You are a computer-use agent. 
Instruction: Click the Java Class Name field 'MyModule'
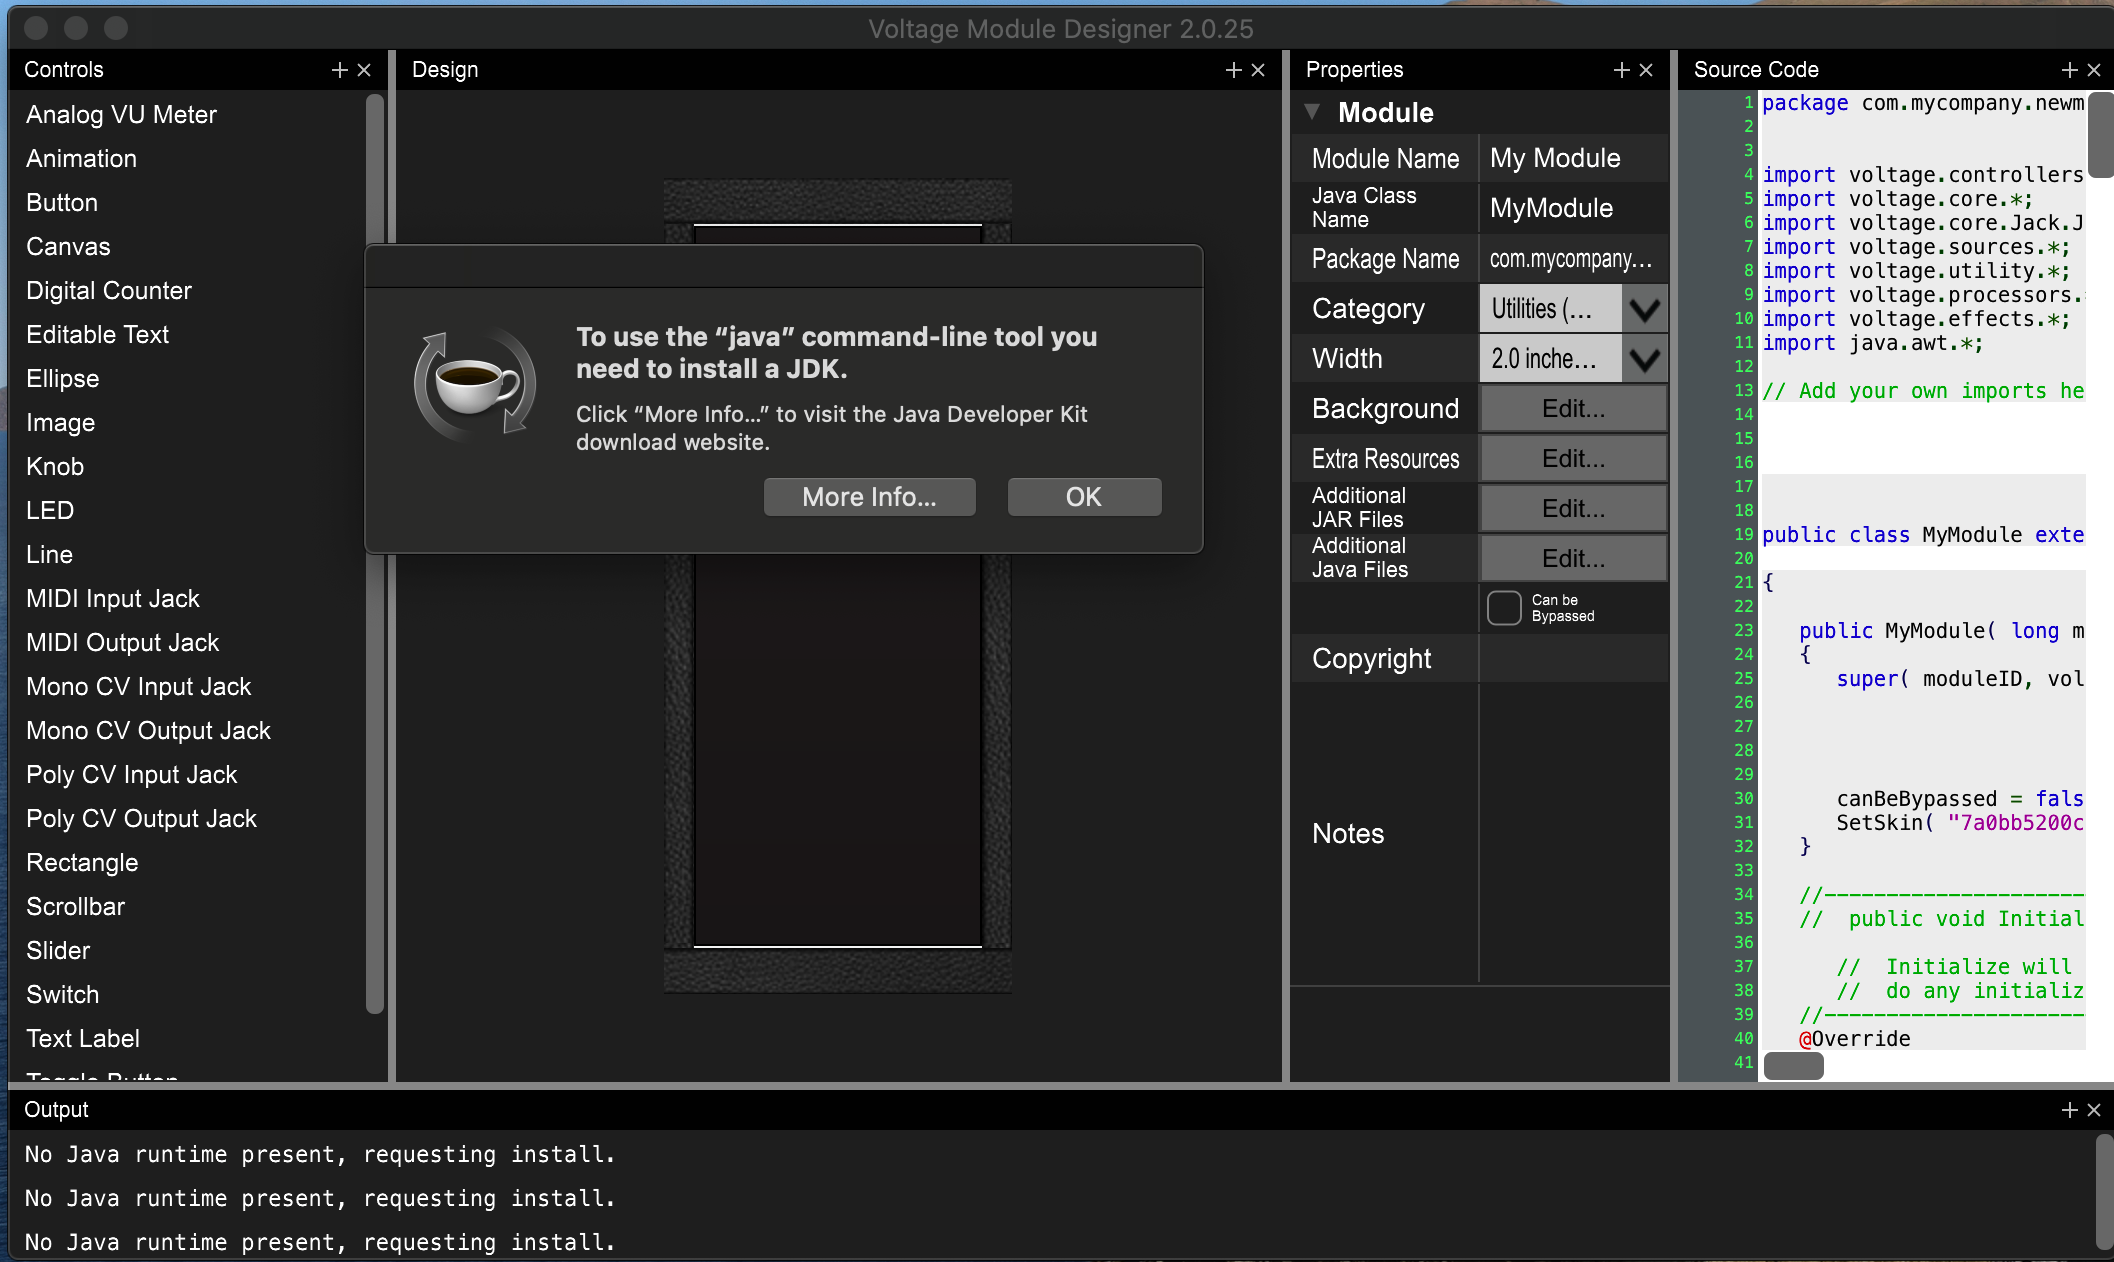click(x=1573, y=208)
